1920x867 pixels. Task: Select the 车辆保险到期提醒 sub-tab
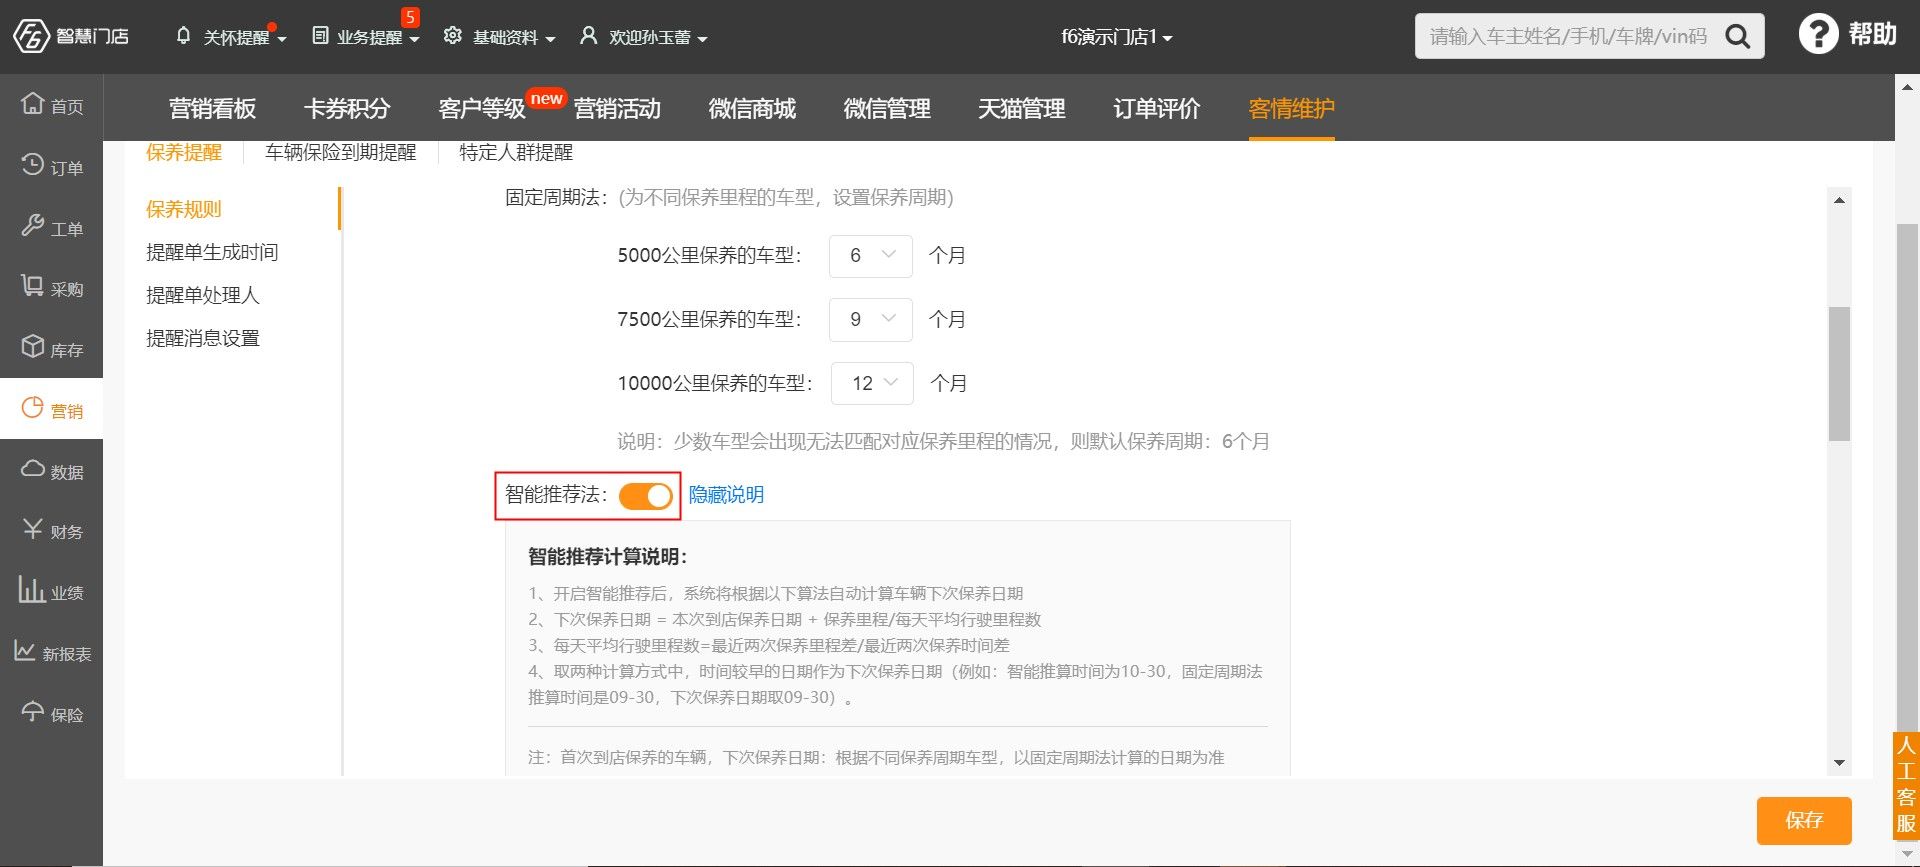[x=341, y=152]
